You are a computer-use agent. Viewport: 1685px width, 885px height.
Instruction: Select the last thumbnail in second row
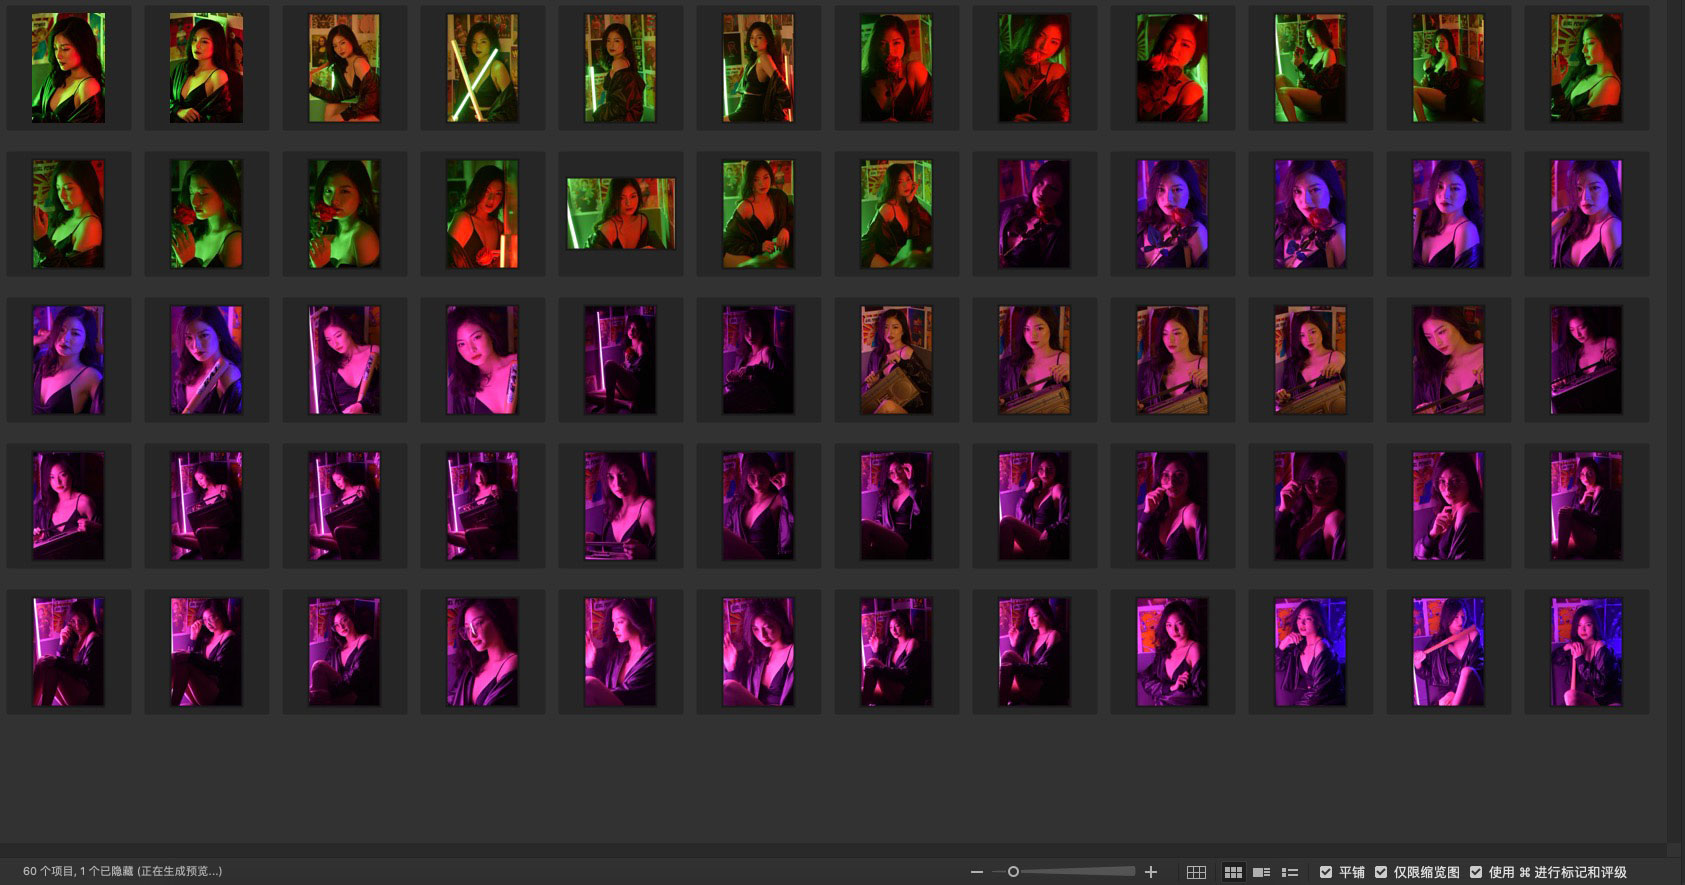pos(1586,214)
